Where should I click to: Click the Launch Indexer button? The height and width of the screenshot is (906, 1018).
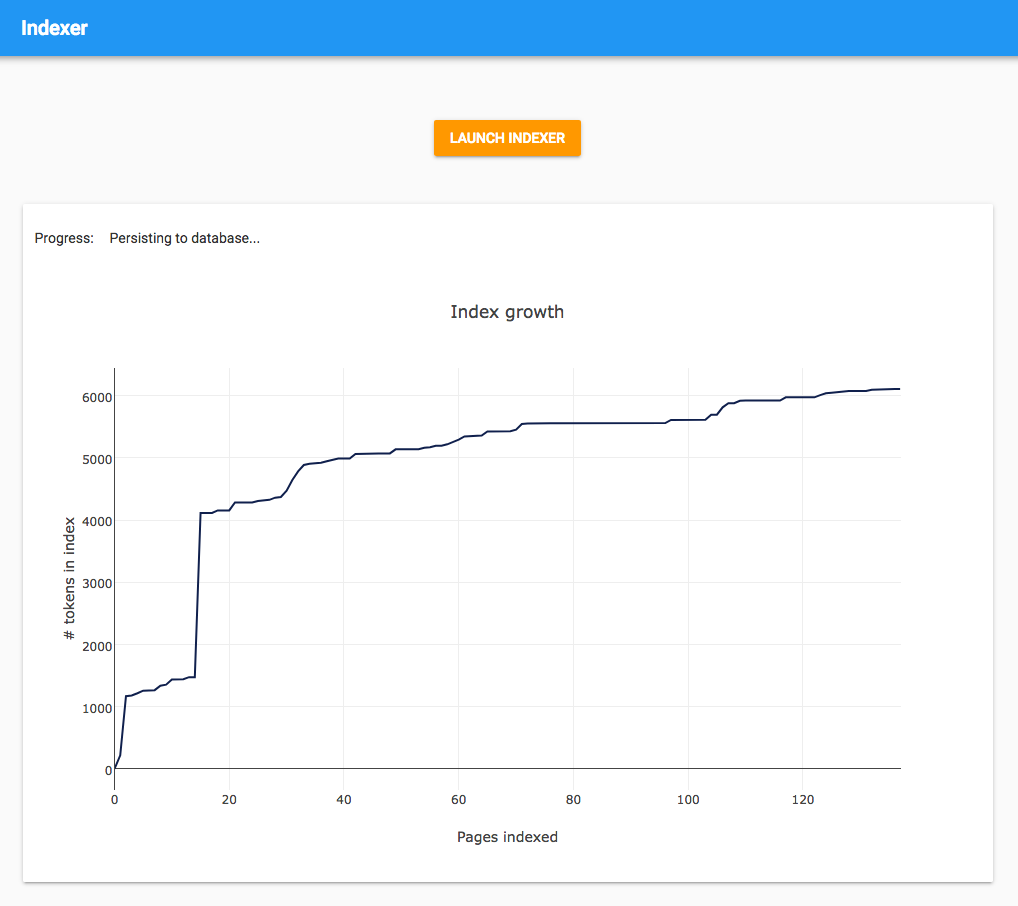coord(507,138)
